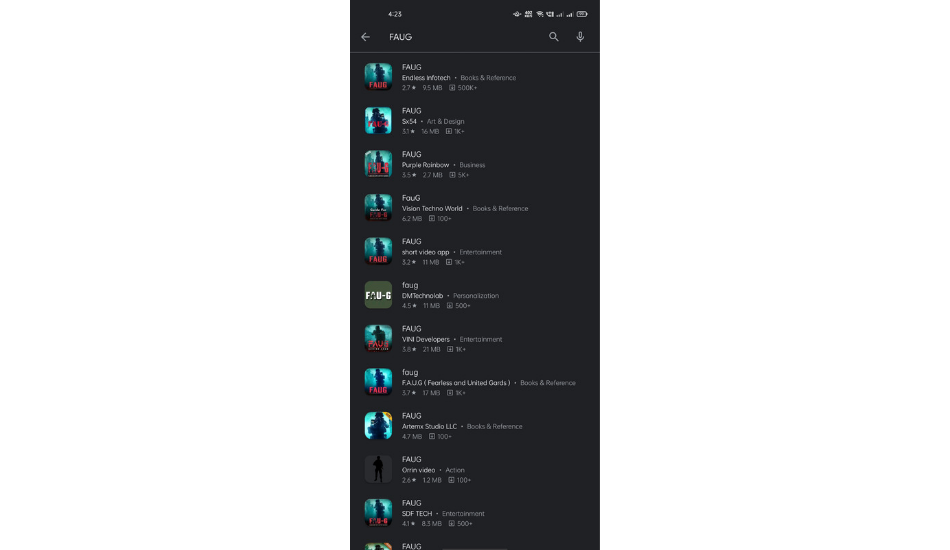The height and width of the screenshot is (550, 950).
Task: Tap the magnifying glass search icon
Action: pyautogui.click(x=554, y=37)
